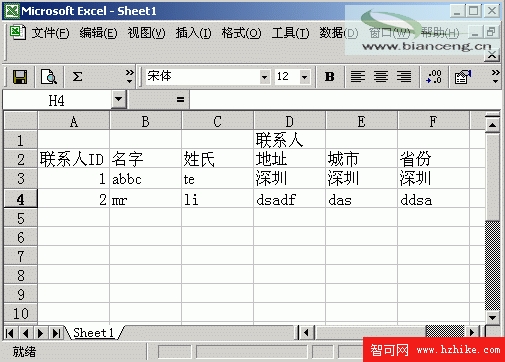Go to the next sheet tab arrow
Screen dimensions: 505x362
click(41, 333)
